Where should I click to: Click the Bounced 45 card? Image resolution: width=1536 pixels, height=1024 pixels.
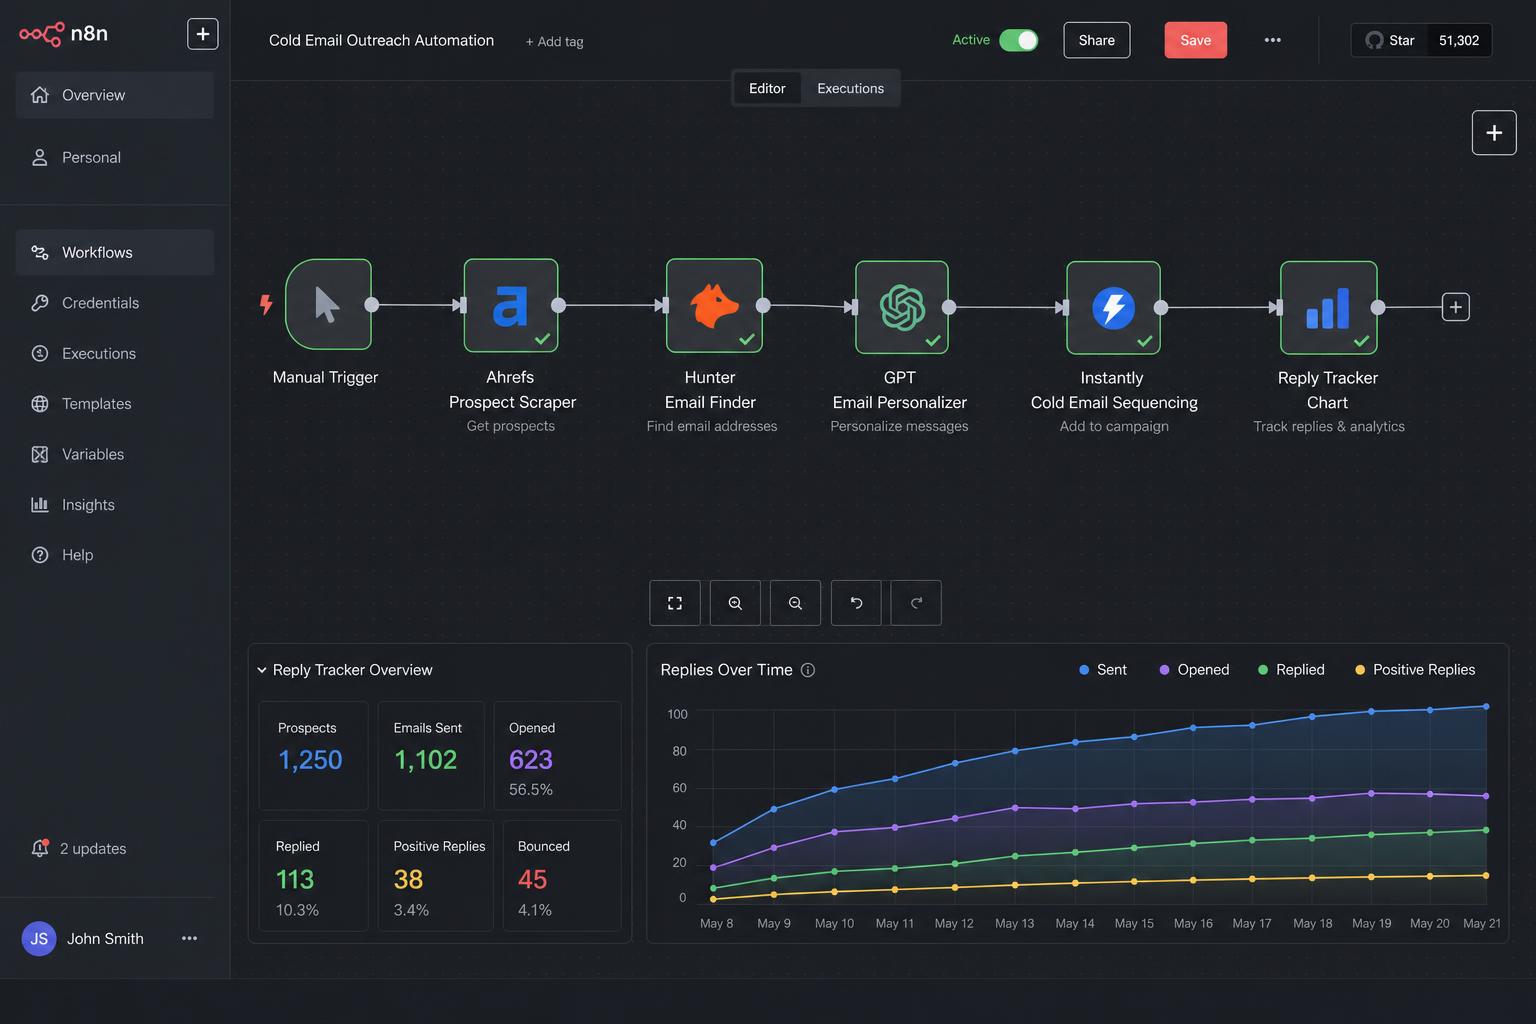[562, 876]
